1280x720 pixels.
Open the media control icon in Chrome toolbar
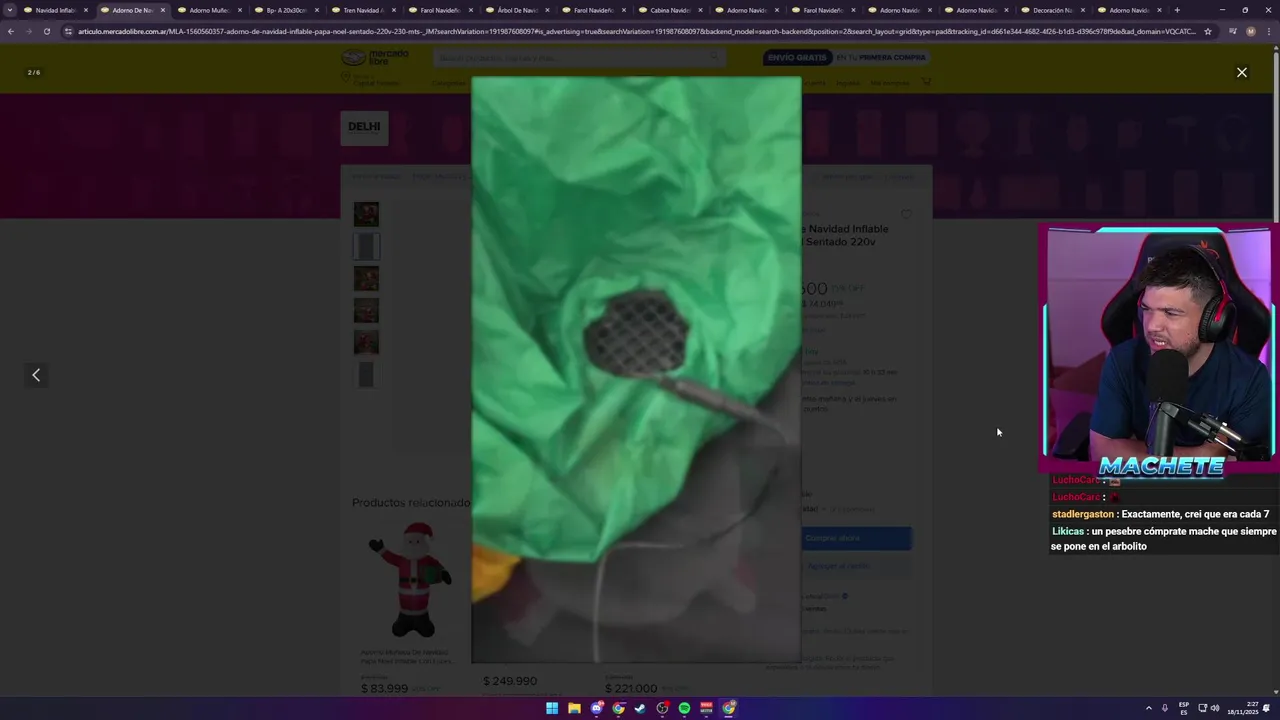point(1232,31)
